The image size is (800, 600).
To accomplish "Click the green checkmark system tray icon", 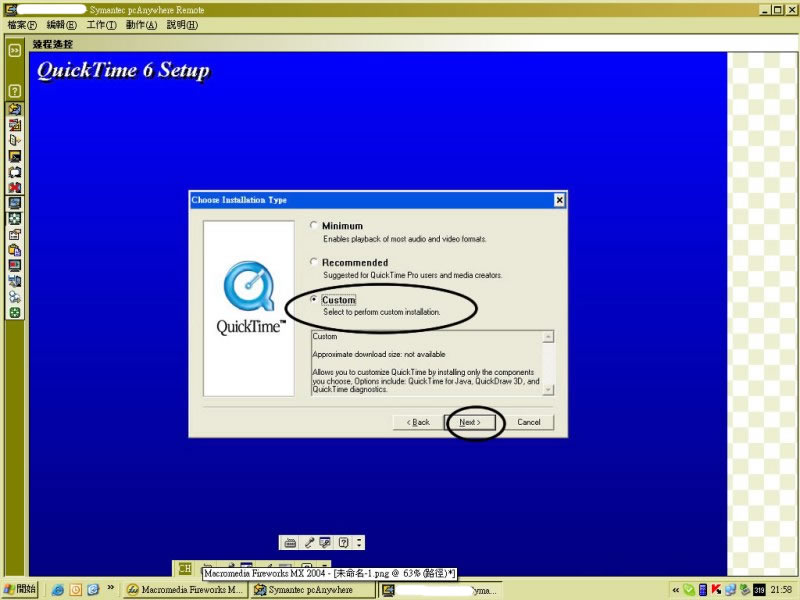I will (689, 590).
